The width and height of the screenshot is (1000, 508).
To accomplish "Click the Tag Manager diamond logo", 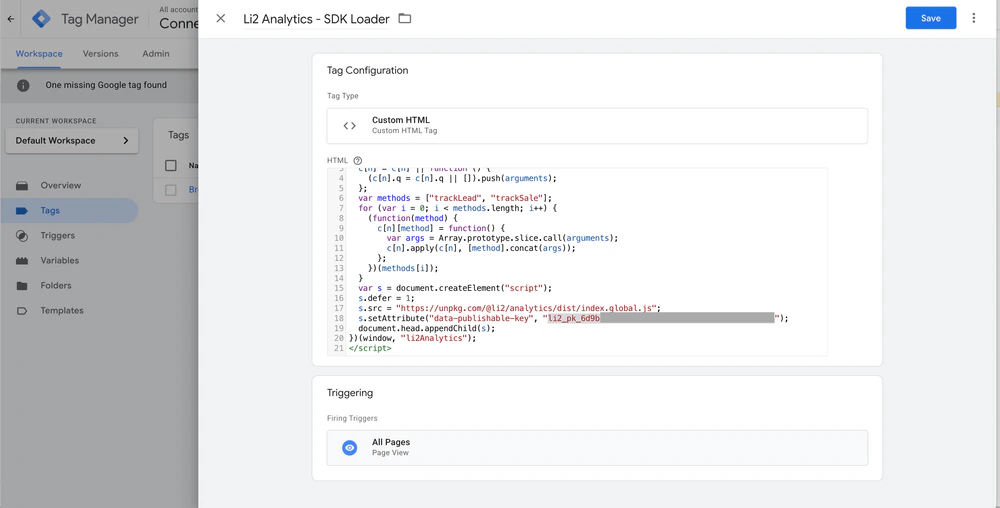I will tap(41, 19).
